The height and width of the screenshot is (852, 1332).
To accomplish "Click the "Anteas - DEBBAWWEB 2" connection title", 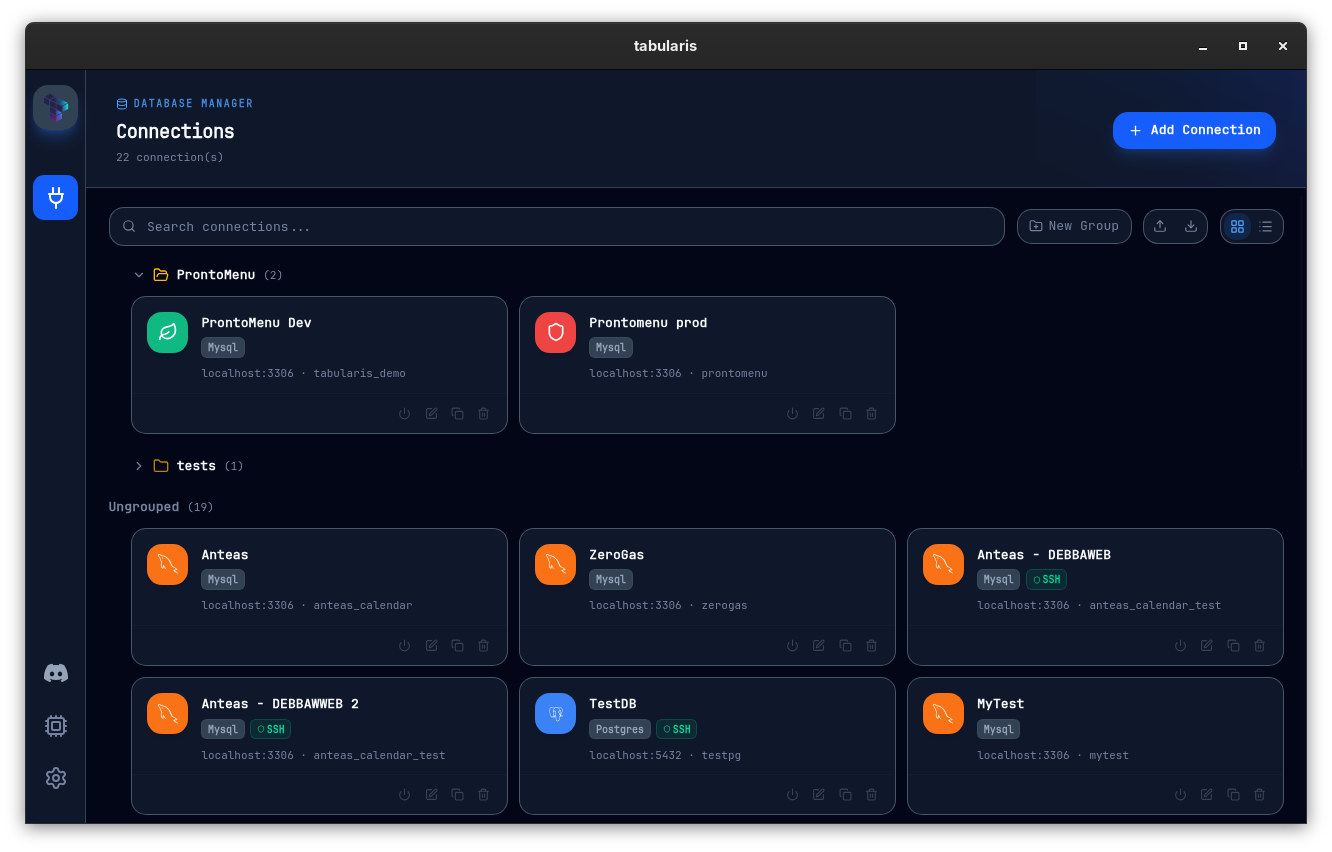I will 280,704.
